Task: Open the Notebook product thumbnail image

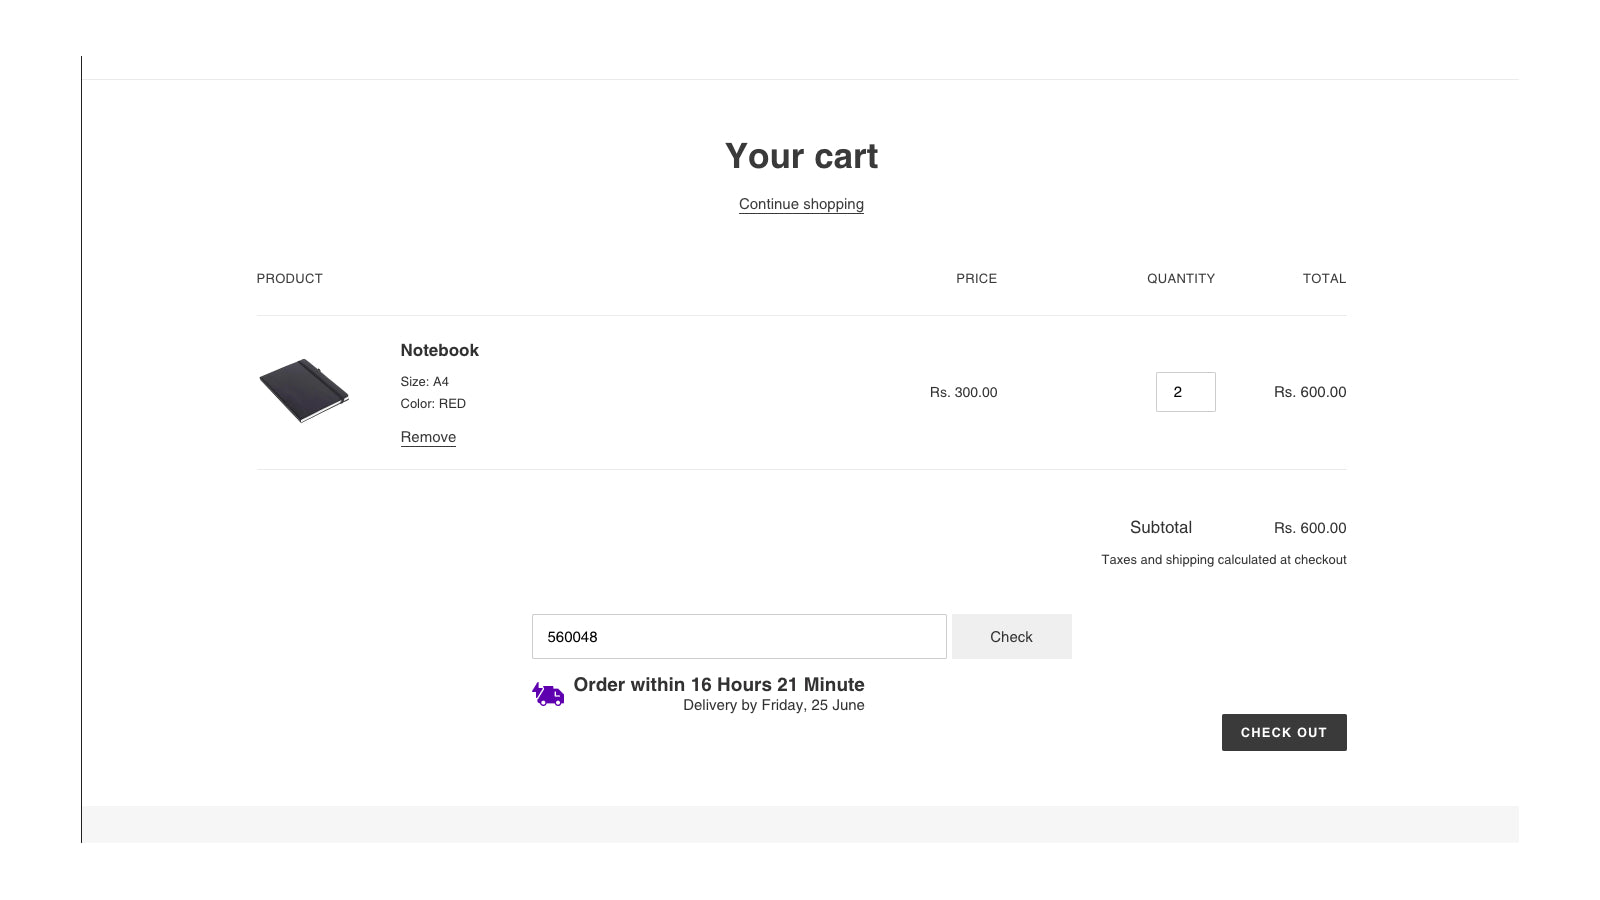Action: pyautogui.click(x=303, y=391)
